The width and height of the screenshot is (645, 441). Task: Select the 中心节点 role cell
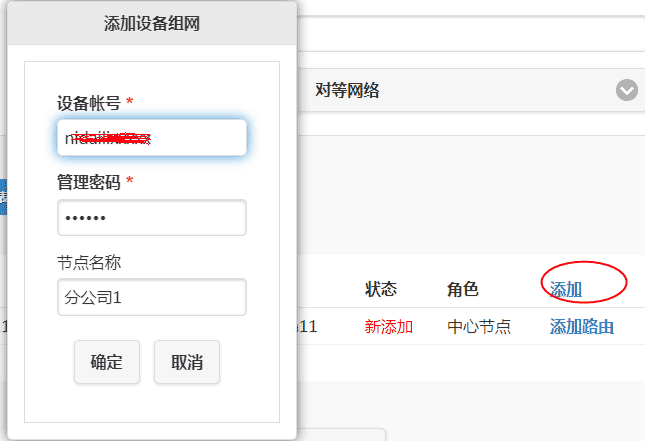(x=478, y=326)
